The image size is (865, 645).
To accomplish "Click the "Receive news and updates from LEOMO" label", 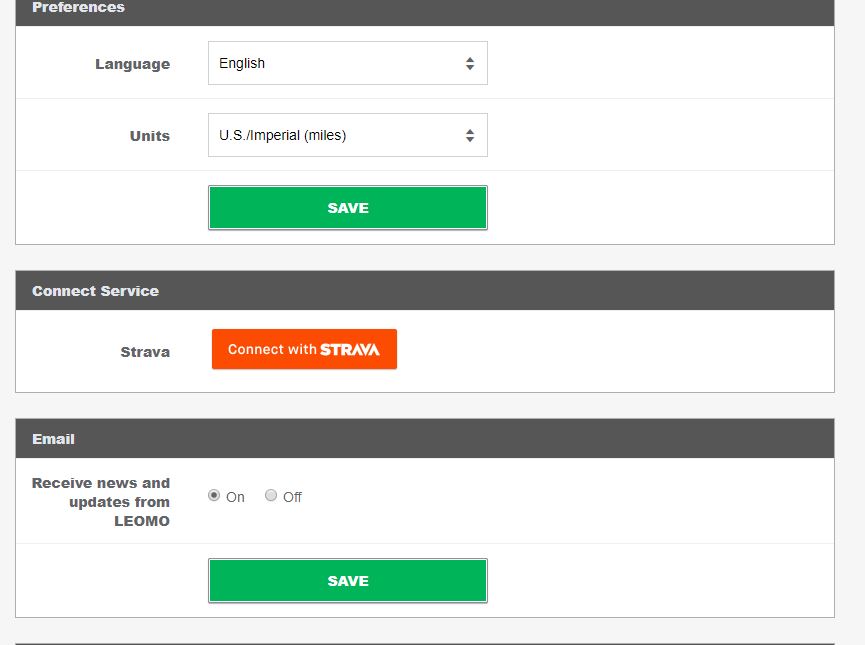I will click(101, 502).
